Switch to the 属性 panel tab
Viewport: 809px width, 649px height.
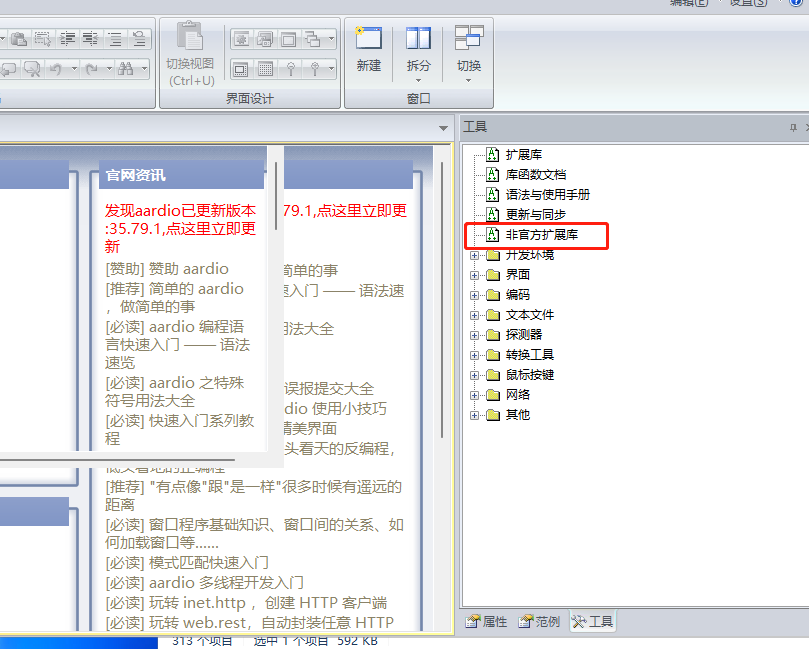pos(487,622)
